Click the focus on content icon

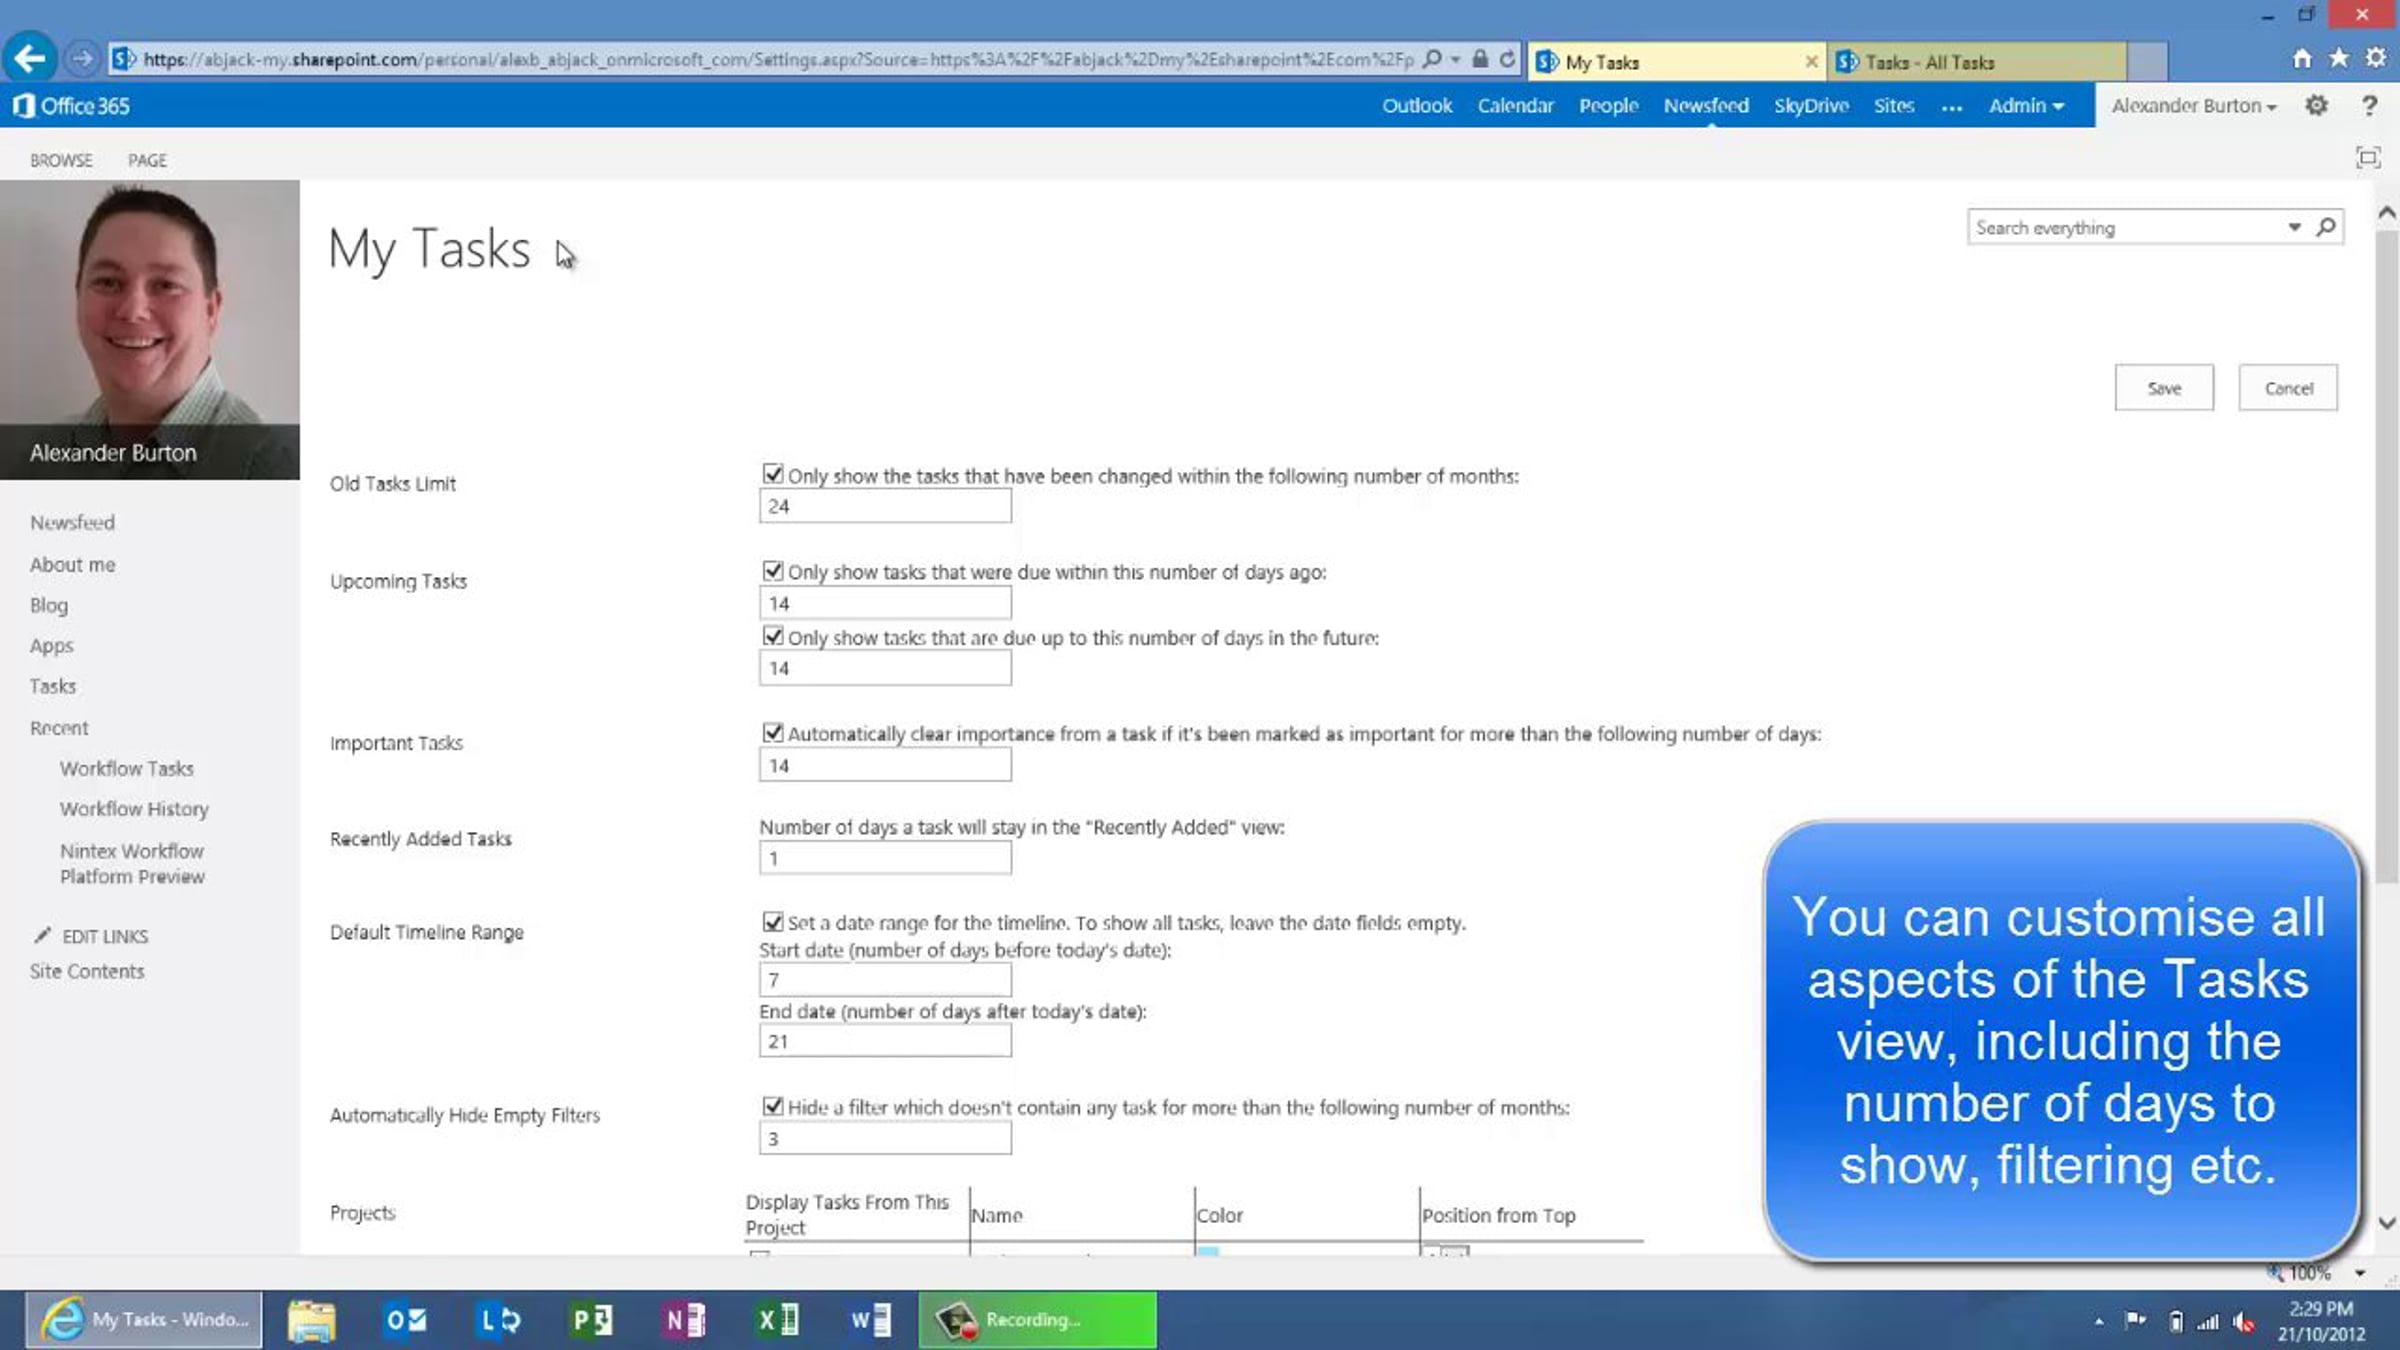[x=2367, y=158]
